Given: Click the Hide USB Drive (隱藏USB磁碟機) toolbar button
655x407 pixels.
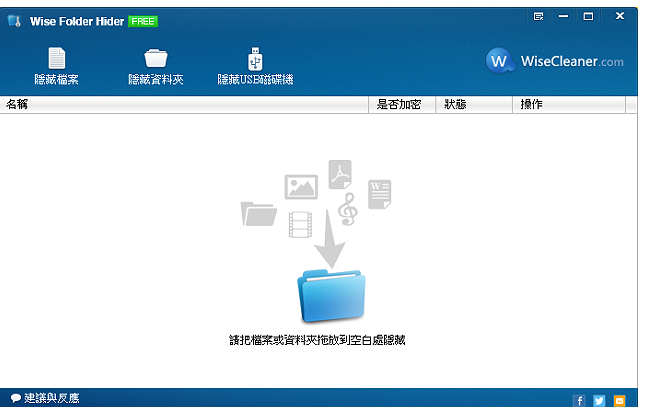Looking at the screenshot, I should click(255, 66).
